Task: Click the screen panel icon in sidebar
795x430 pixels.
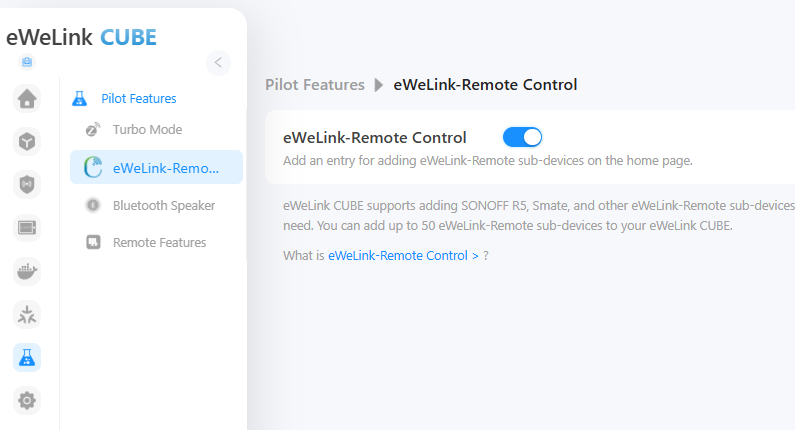Action: click(27, 227)
